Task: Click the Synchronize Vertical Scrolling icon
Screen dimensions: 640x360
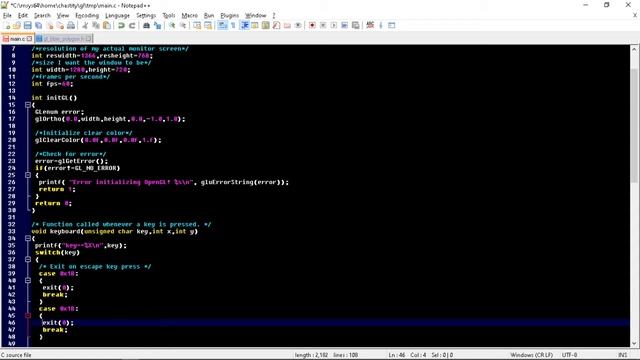Action: (197, 25)
